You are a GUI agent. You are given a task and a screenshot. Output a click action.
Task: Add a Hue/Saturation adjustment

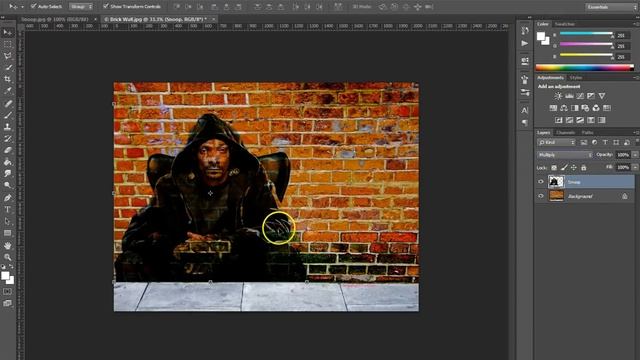553,108
